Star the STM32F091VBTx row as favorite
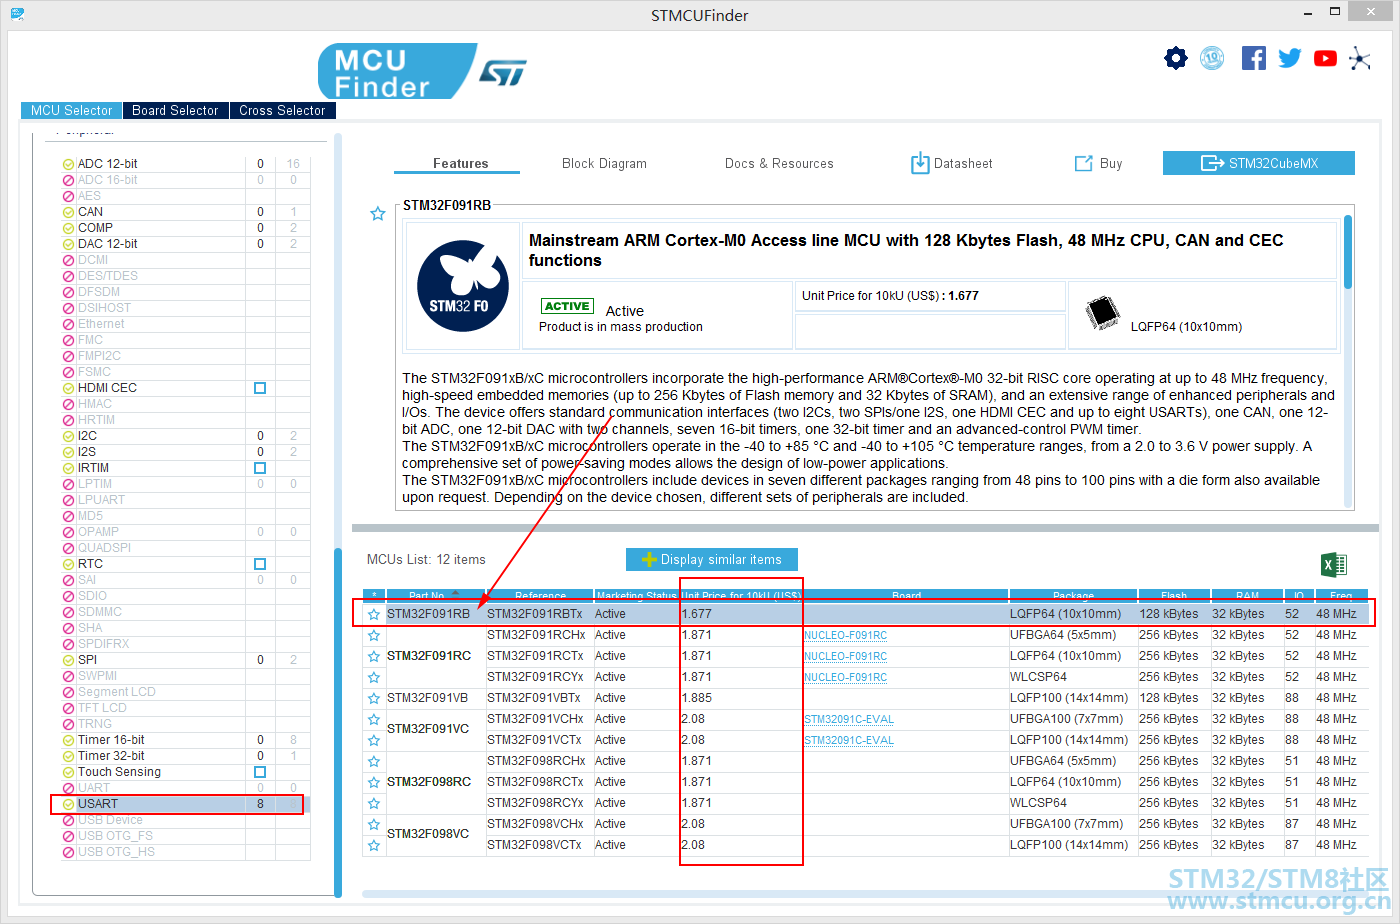The height and width of the screenshot is (924, 1400). point(374,698)
